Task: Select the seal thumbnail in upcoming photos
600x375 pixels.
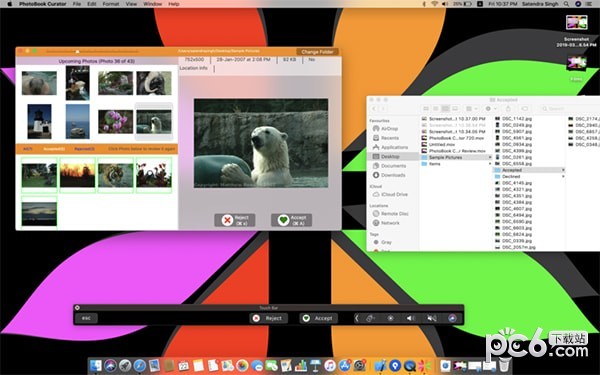Action: pyautogui.click(x=39, y=83)
